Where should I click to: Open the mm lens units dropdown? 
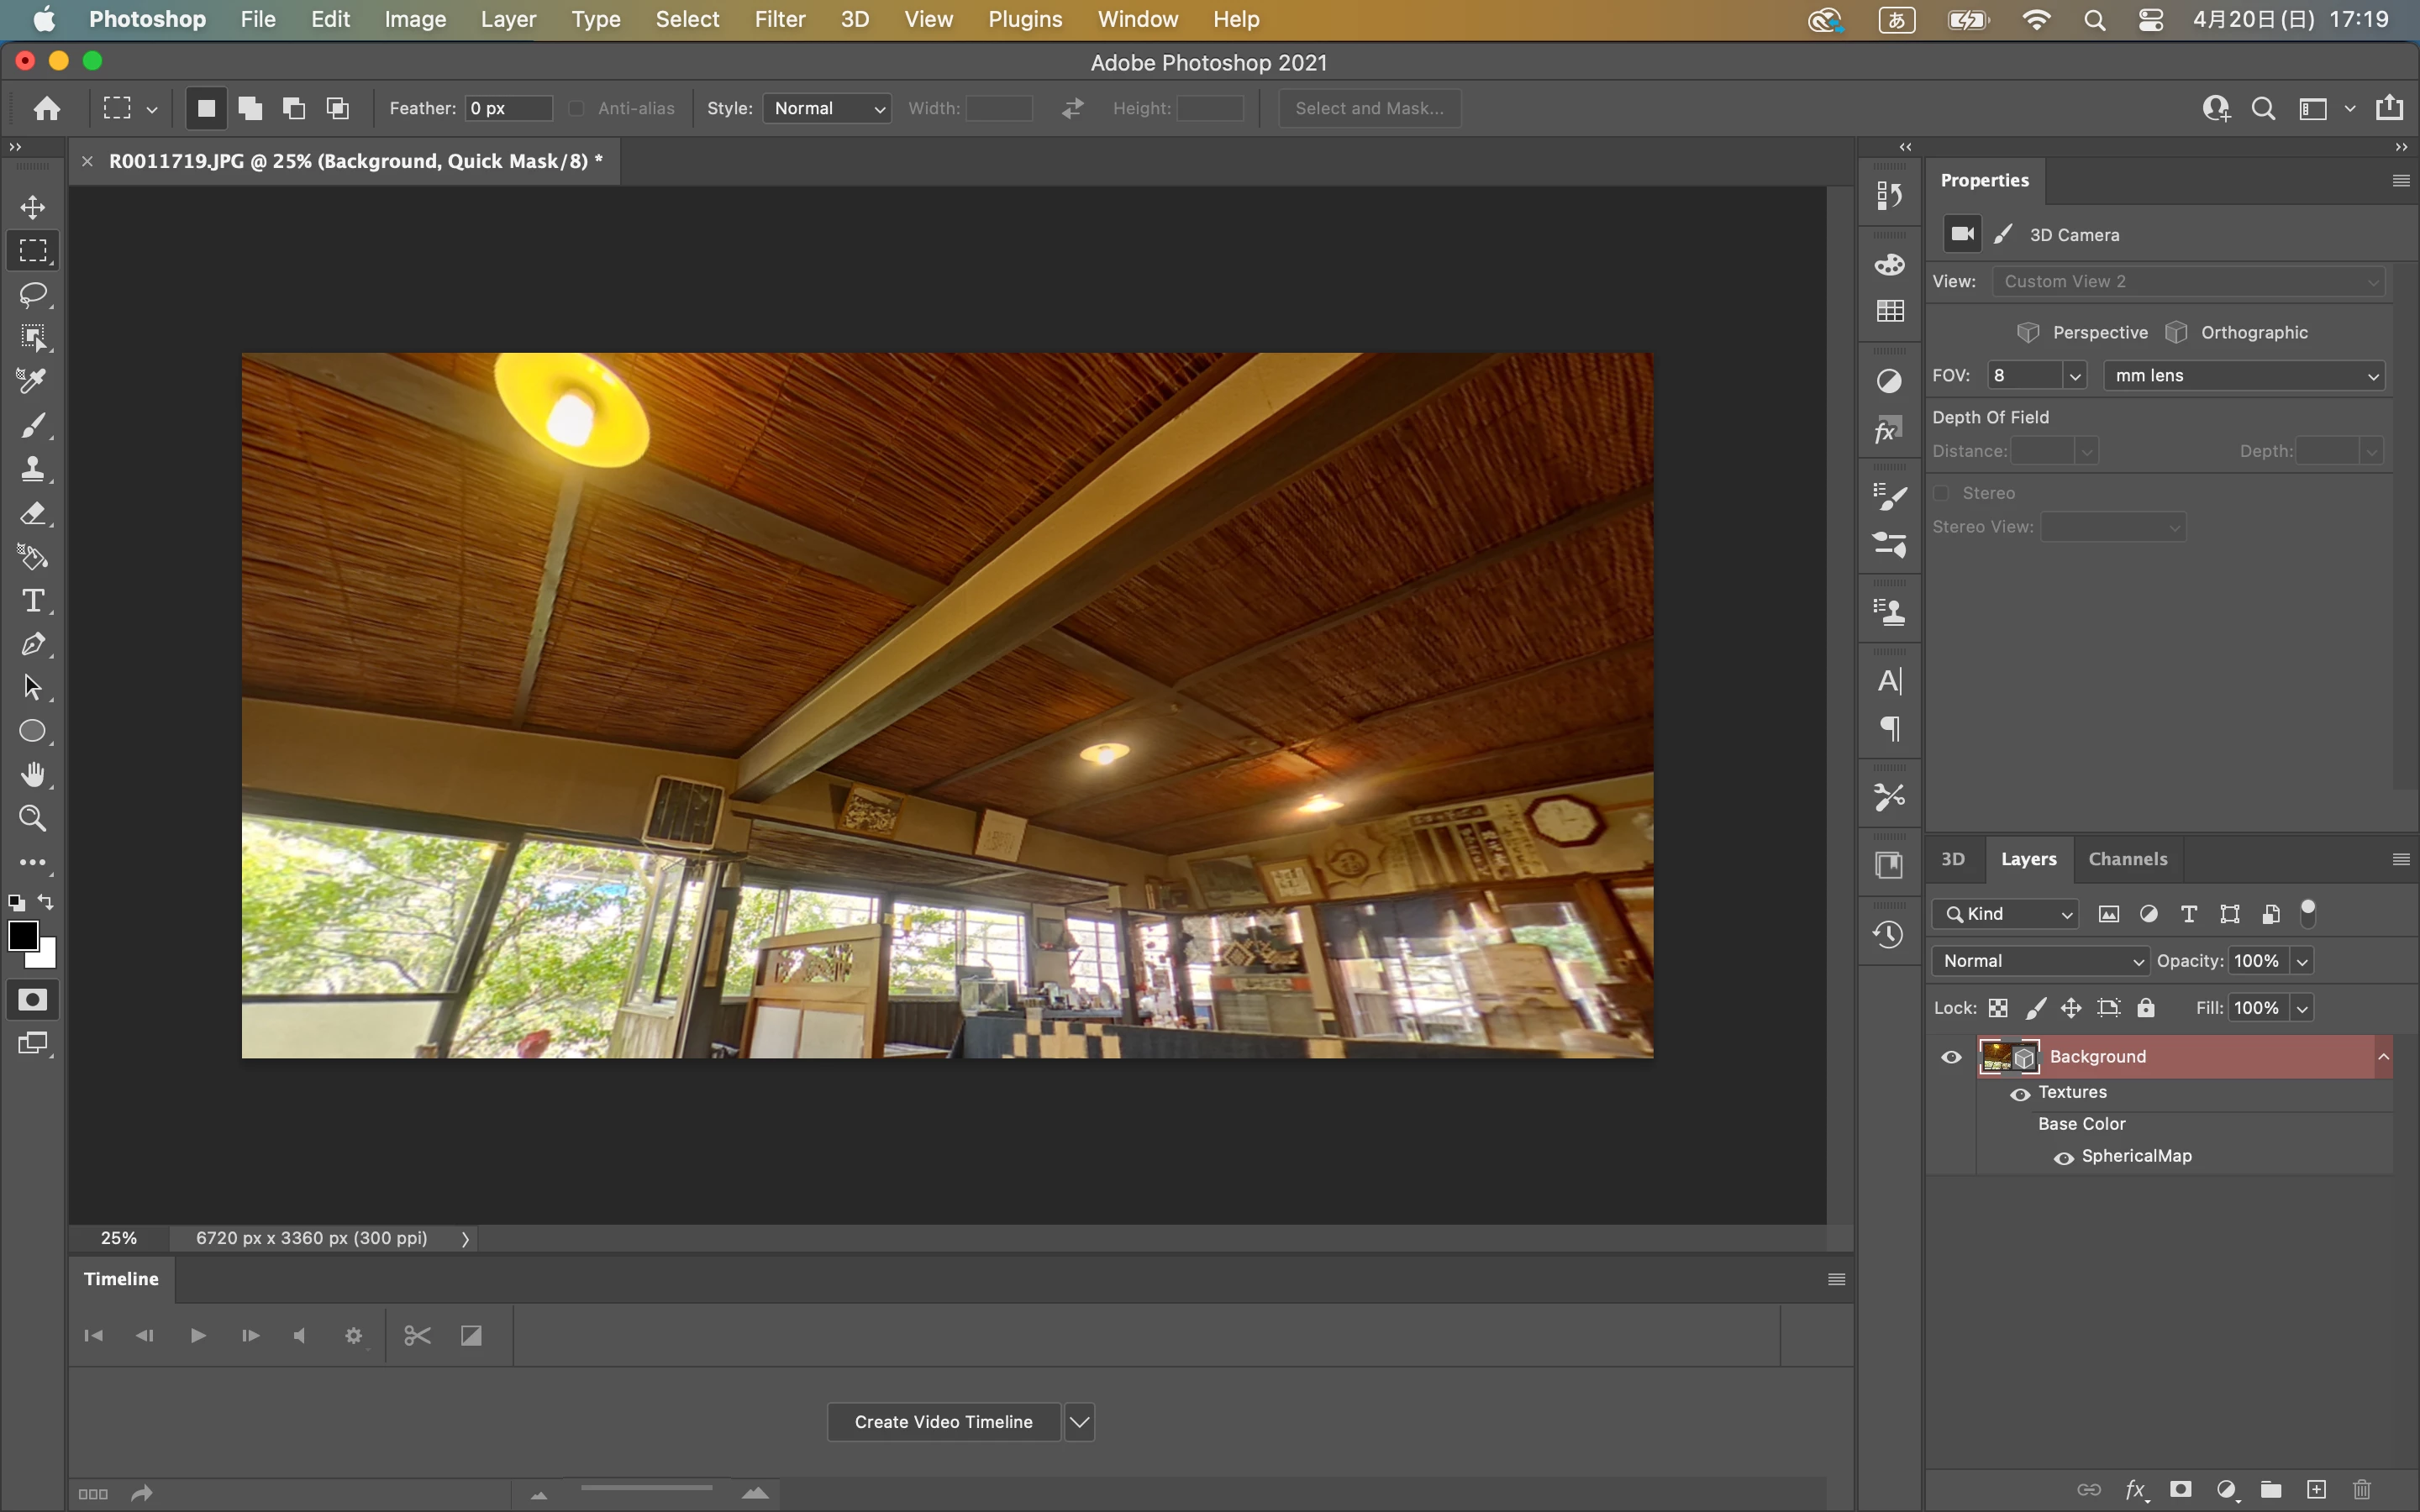2244,375
